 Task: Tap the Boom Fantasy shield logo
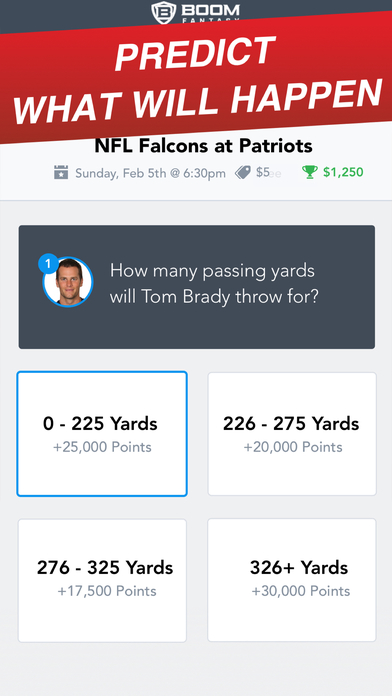(163, 12)
